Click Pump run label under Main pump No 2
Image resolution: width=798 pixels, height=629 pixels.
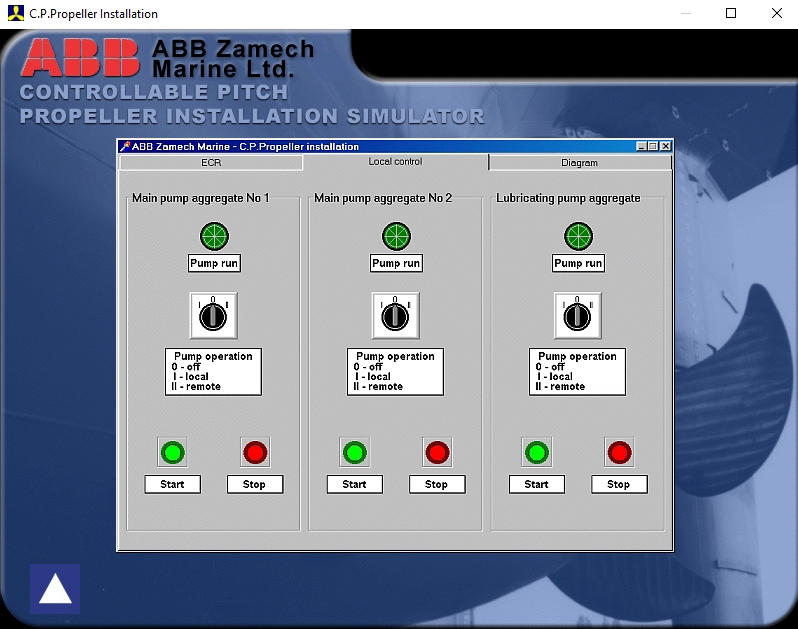coord(396,263)
